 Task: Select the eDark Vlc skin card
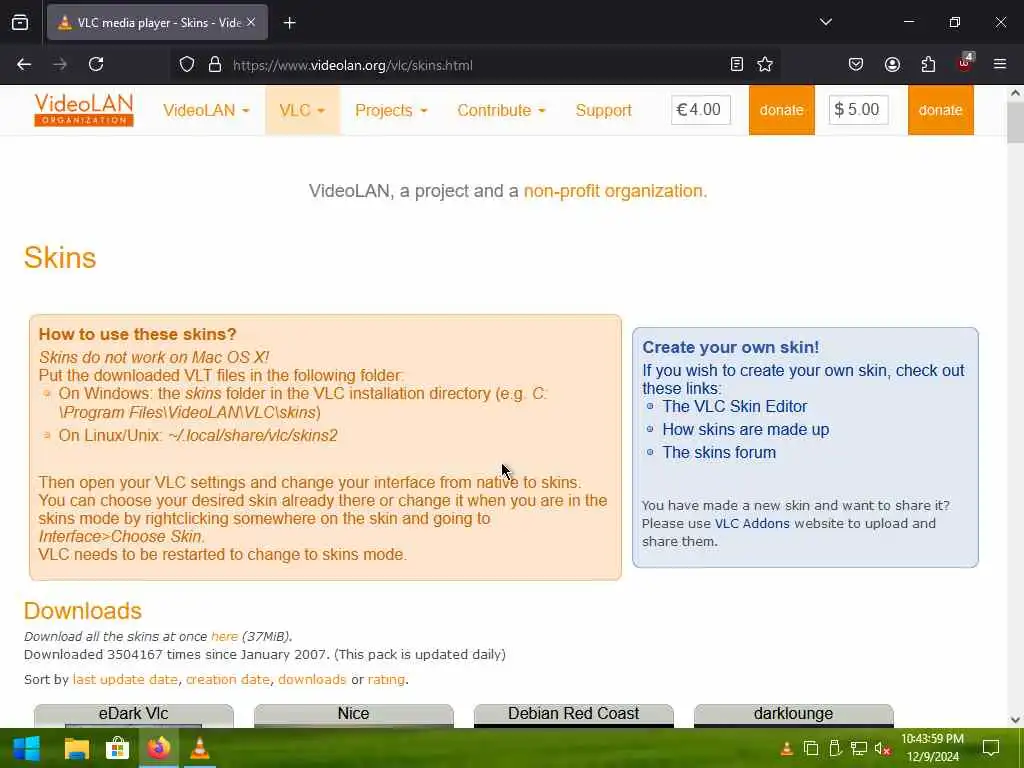click(x=133, y=715)
